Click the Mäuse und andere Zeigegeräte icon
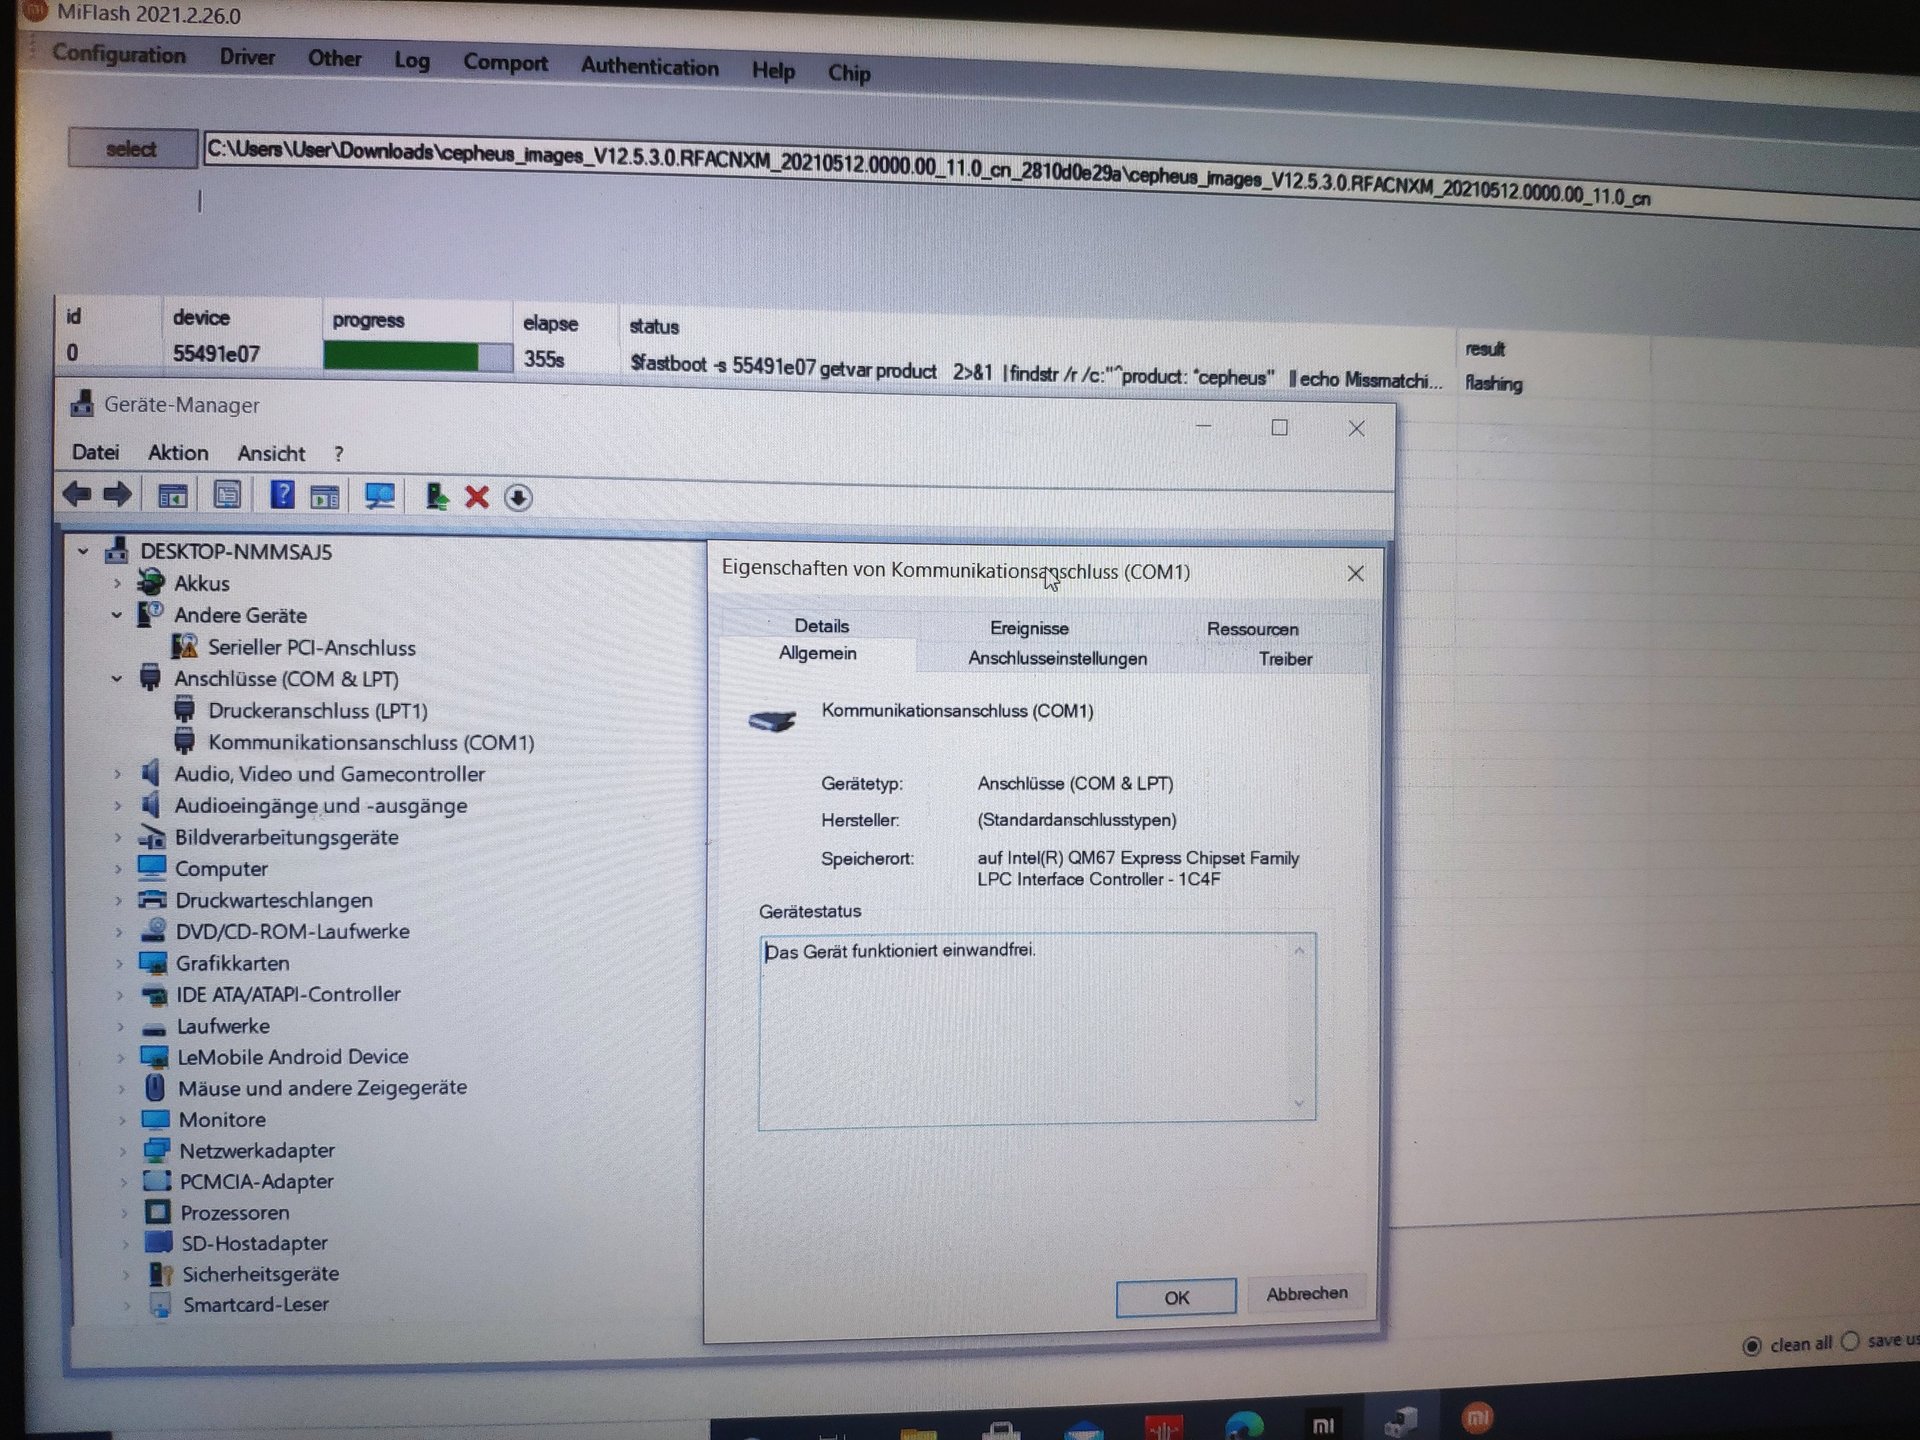The image size is (1920, 1440). pos(155,1087)
